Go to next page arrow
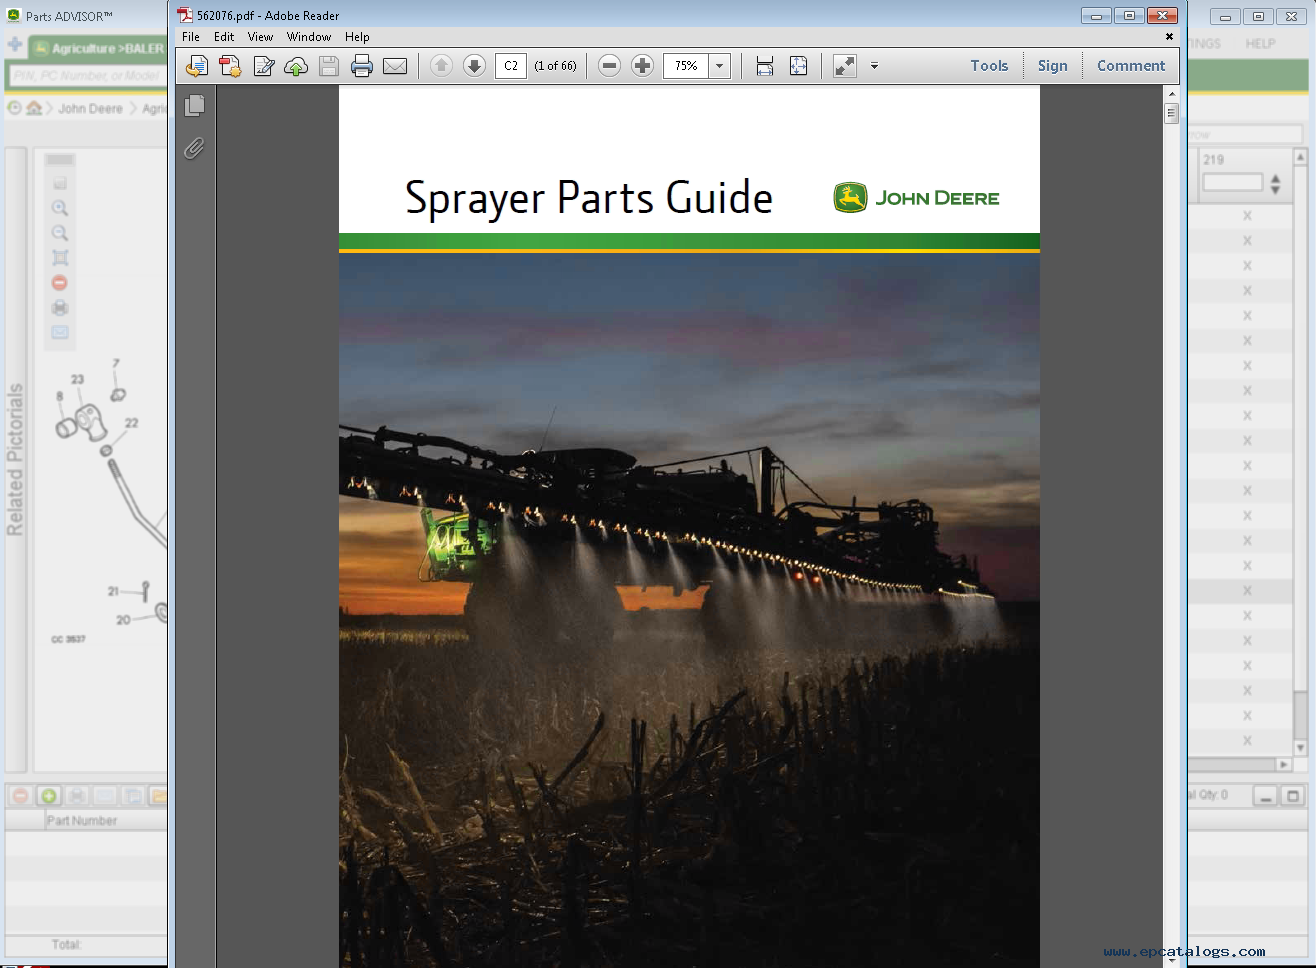The width and height of the screenshot is (1316, 968). pyautogui.click(x=474, y=66)
